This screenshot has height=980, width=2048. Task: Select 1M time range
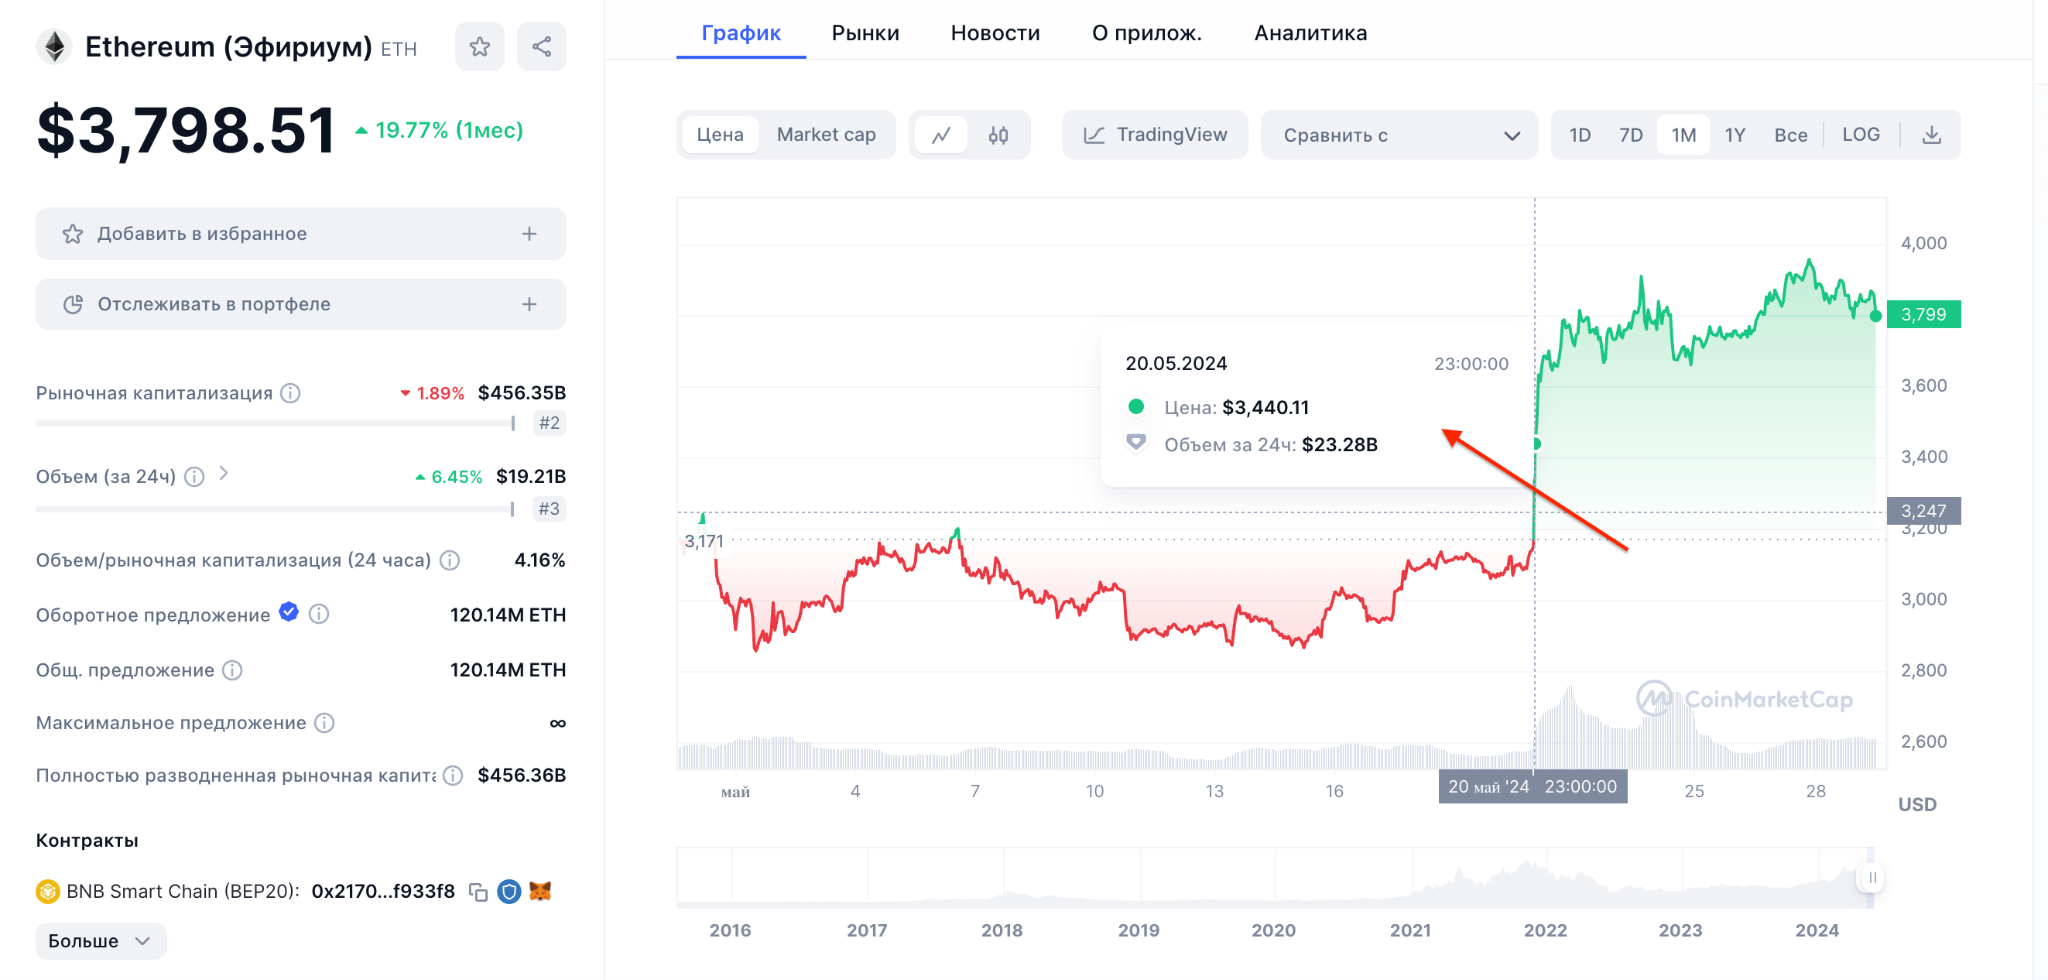tap(1684, 135)
